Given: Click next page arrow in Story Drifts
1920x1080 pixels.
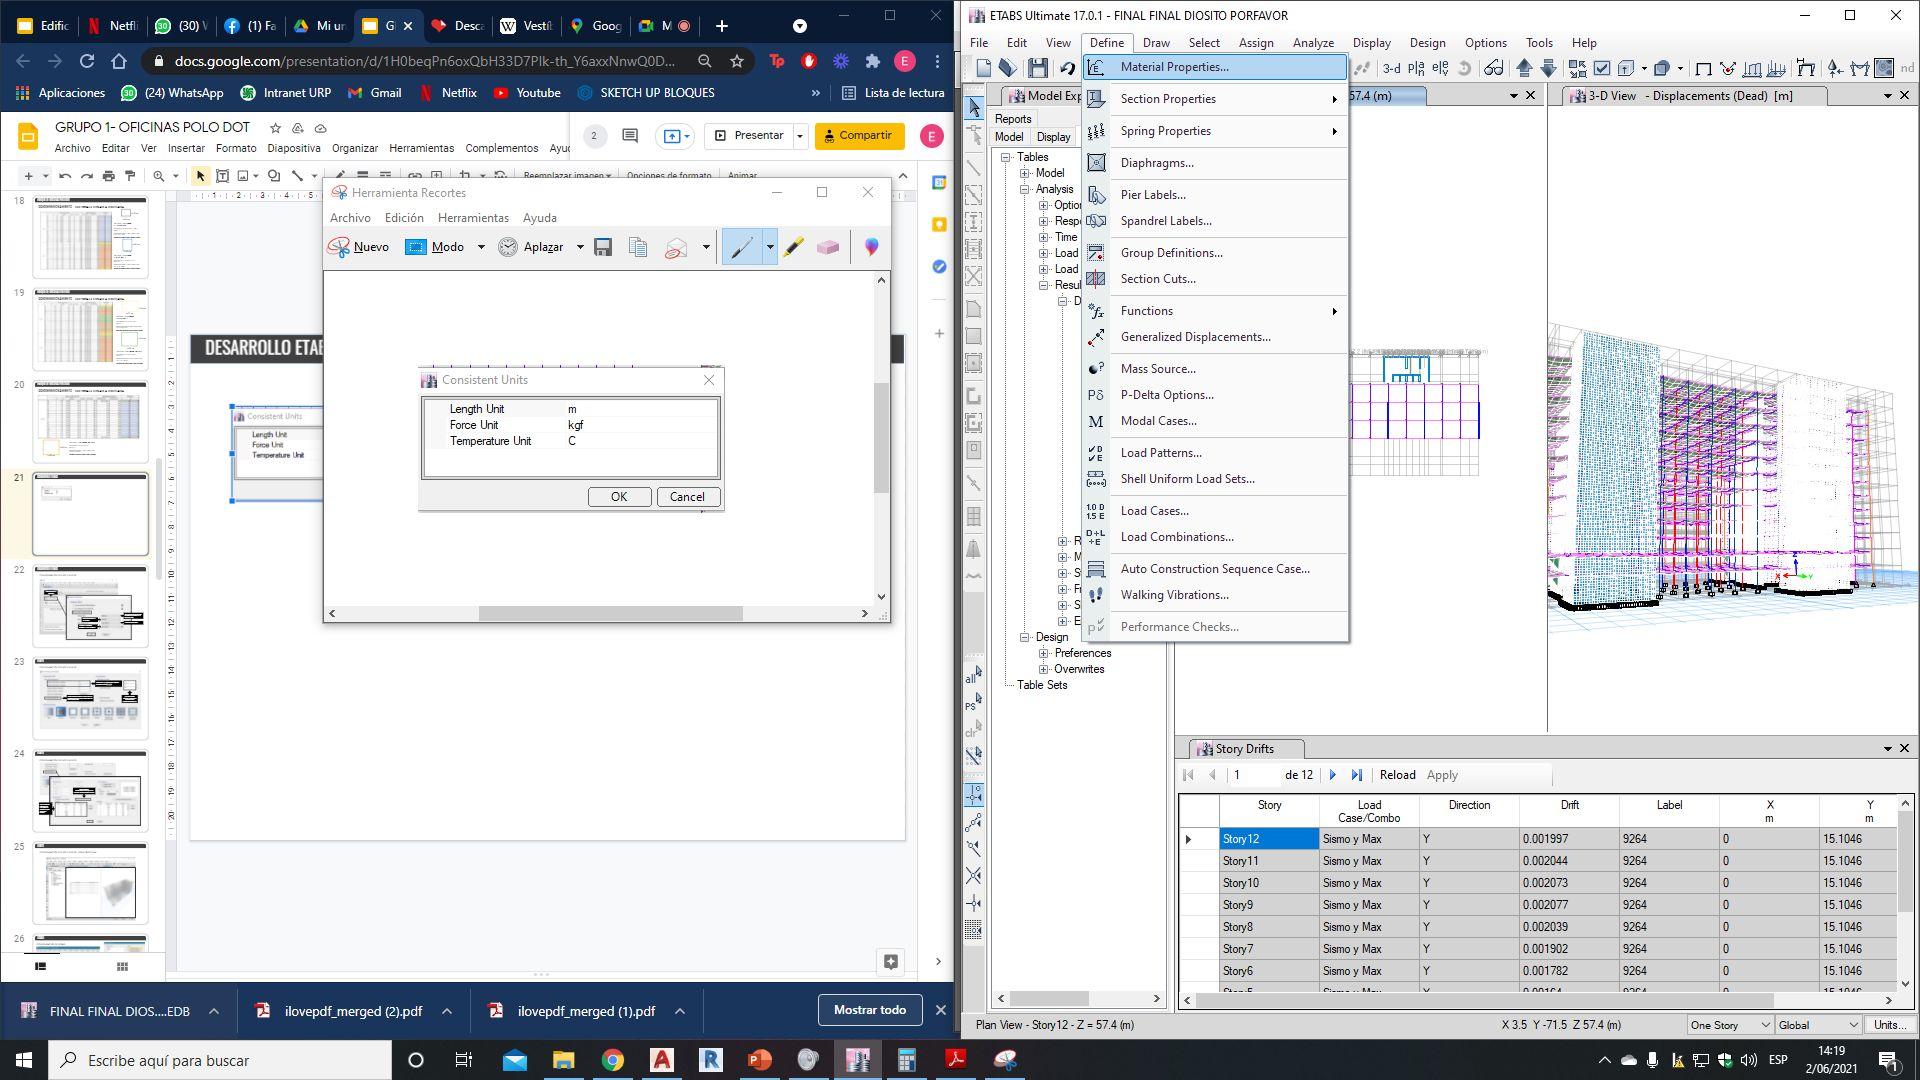Looking at the screenshot, I should coord(1332,775).
